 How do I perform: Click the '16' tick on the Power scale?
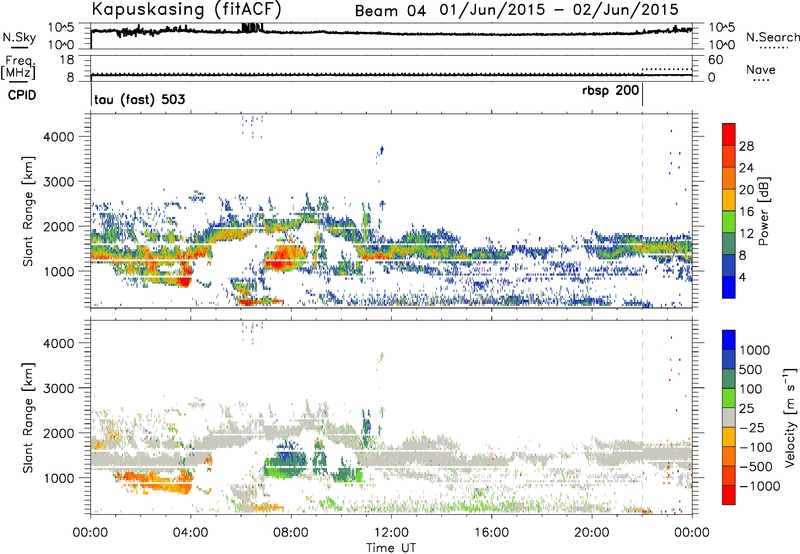coord(746,211)
